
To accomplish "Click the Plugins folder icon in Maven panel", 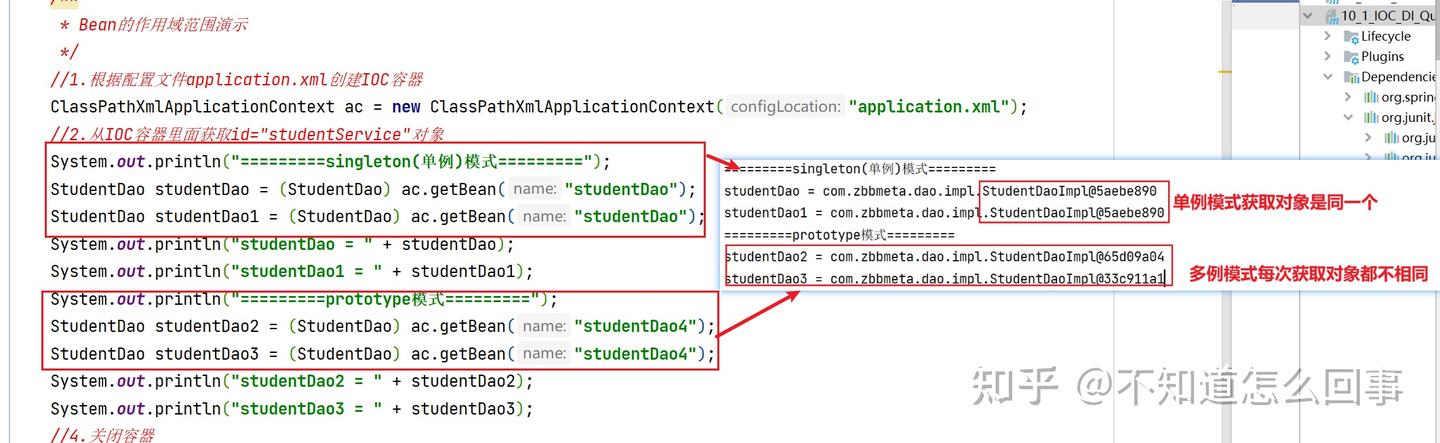I will click(x=1352, y=56).
